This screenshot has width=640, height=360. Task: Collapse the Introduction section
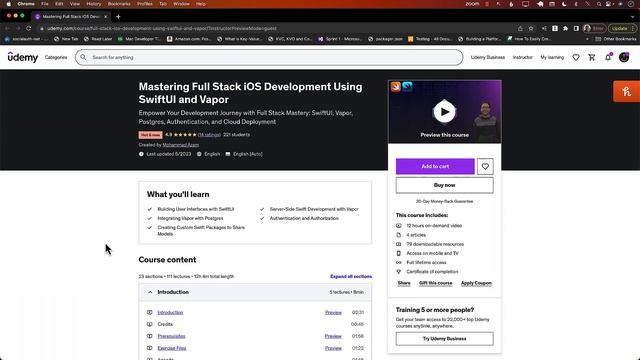point(255,292)
